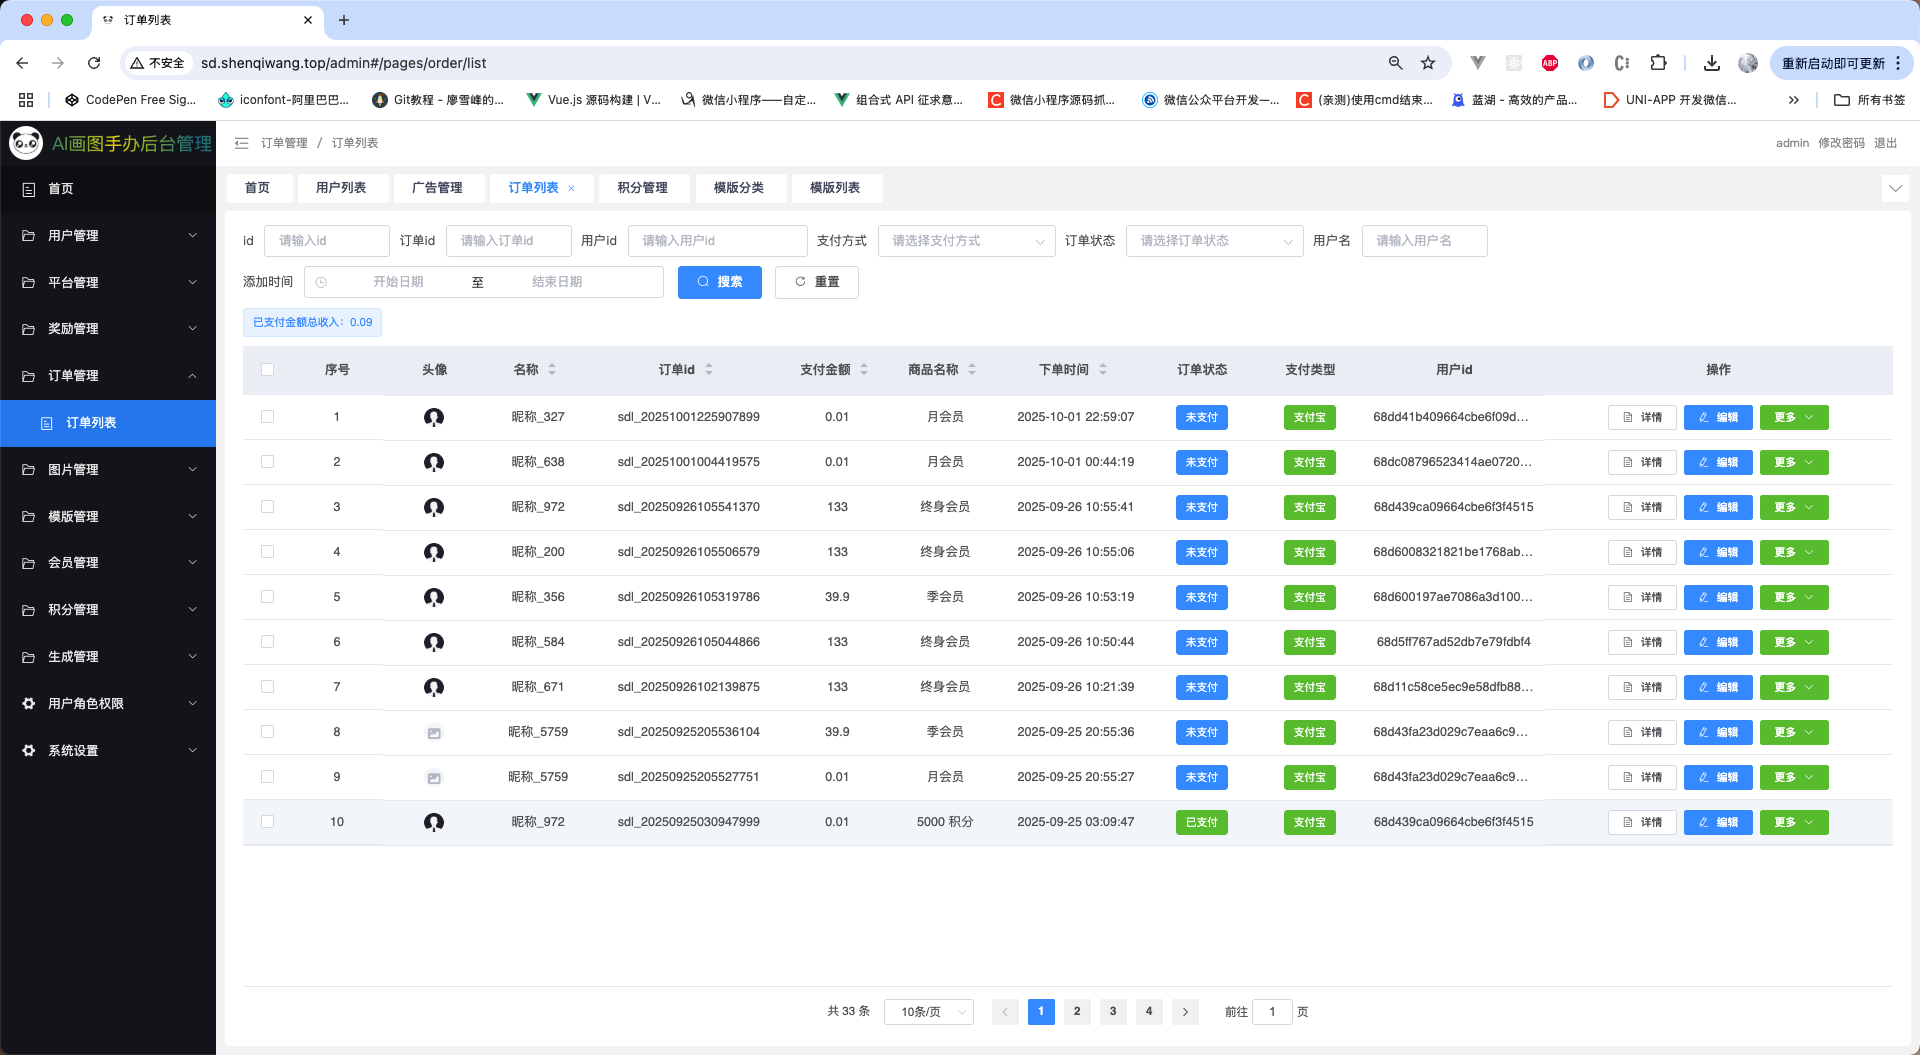The width and height of the screenshot is (1920, 1055).
Task: Sort table by 下单时间 column arrows
Action: pyautogui.click(x=1103, y=370)
